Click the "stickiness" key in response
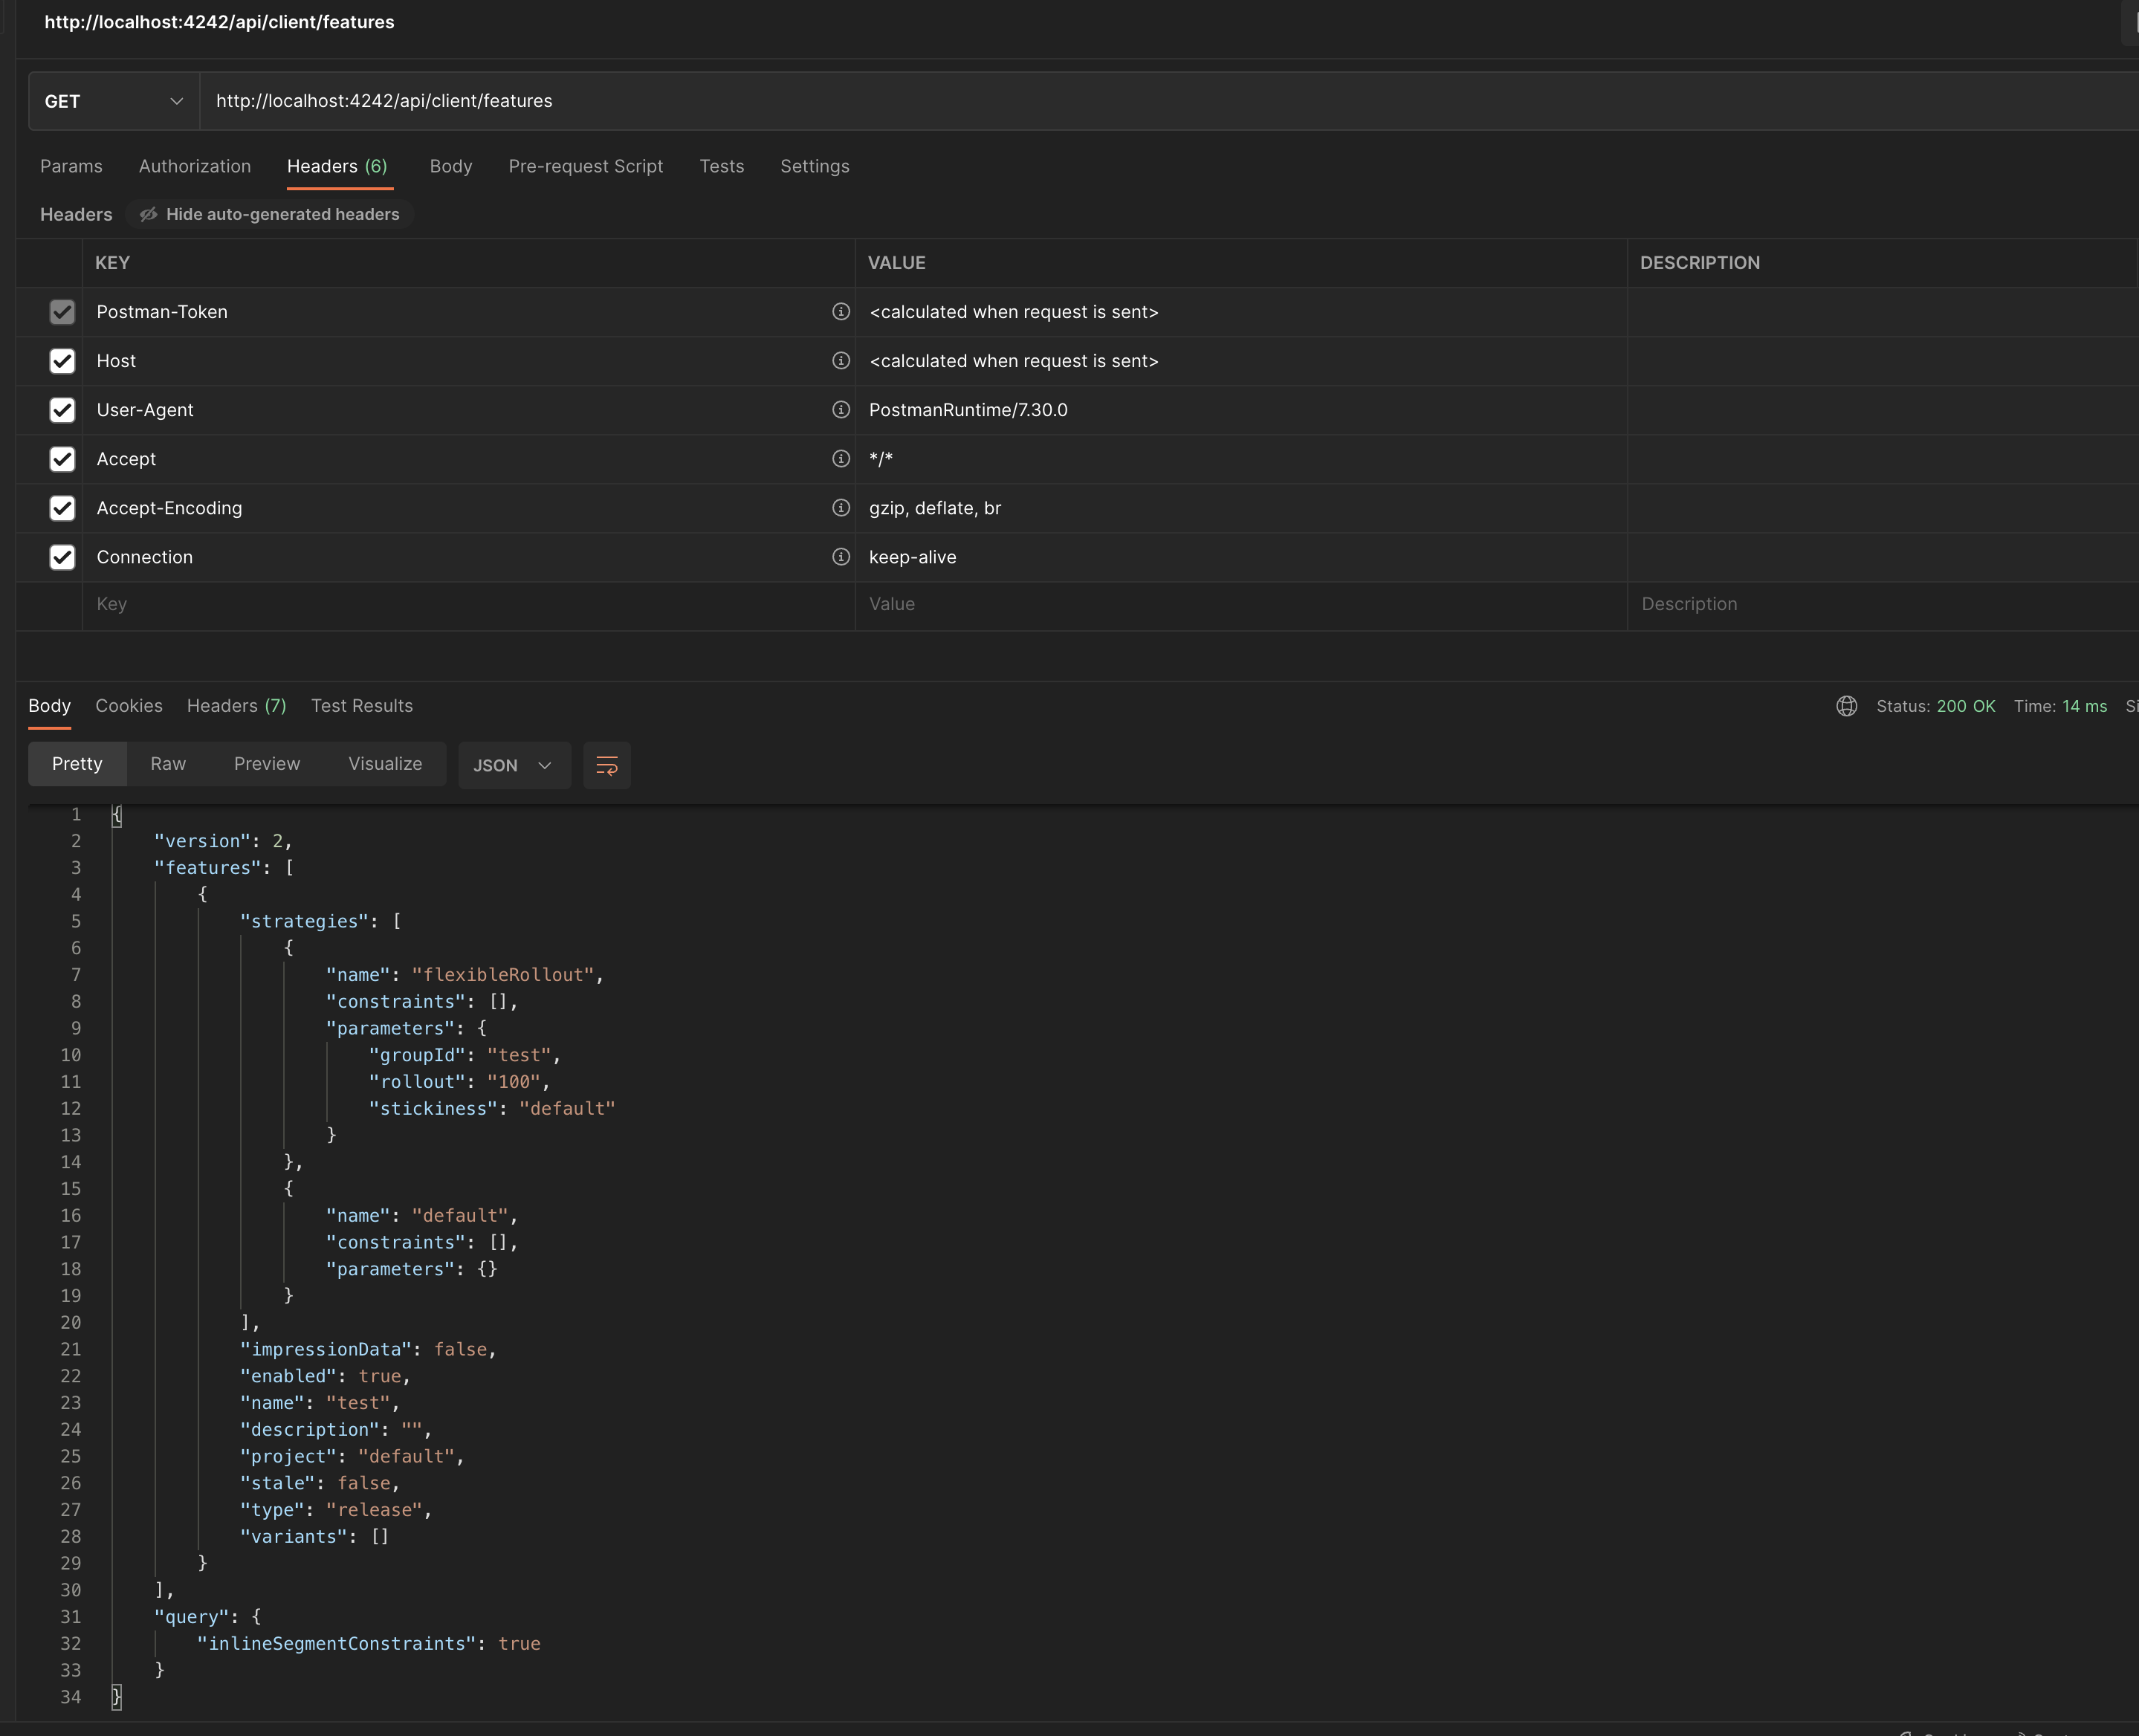Image resolution: width=2139 pixels, height=1736 pixels. click(x=433, y=1109)
